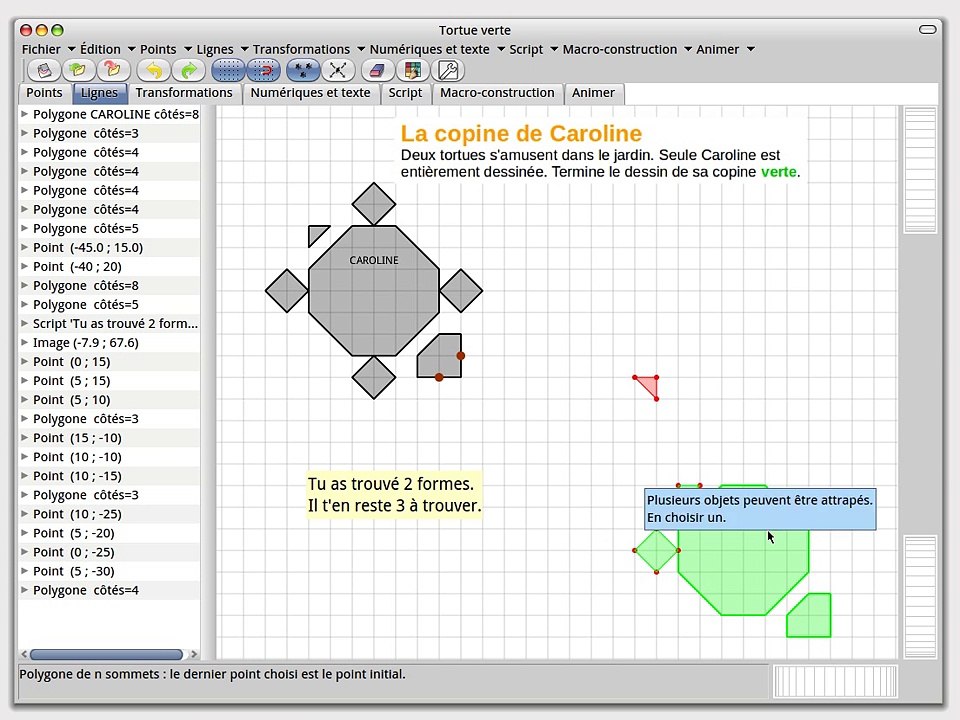This screenshot has width=960, height=720.
Task: Expand the Polygone CAROLINE côtés=8 entry
Action: pyautogui.click(x=24, y=114)
